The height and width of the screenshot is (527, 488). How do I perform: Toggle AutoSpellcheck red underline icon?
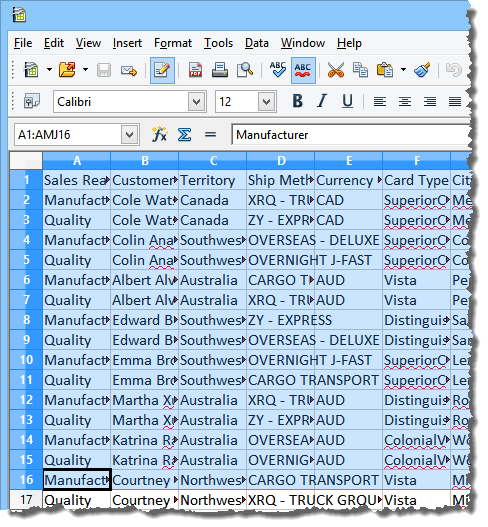(303, 70)
